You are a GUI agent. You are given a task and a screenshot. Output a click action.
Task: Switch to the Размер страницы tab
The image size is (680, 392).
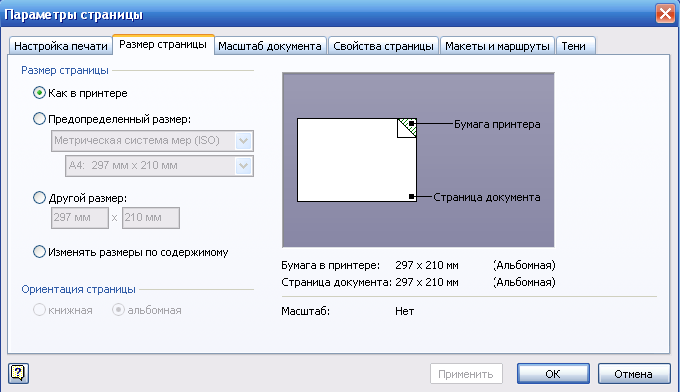[x=163, y=44]
